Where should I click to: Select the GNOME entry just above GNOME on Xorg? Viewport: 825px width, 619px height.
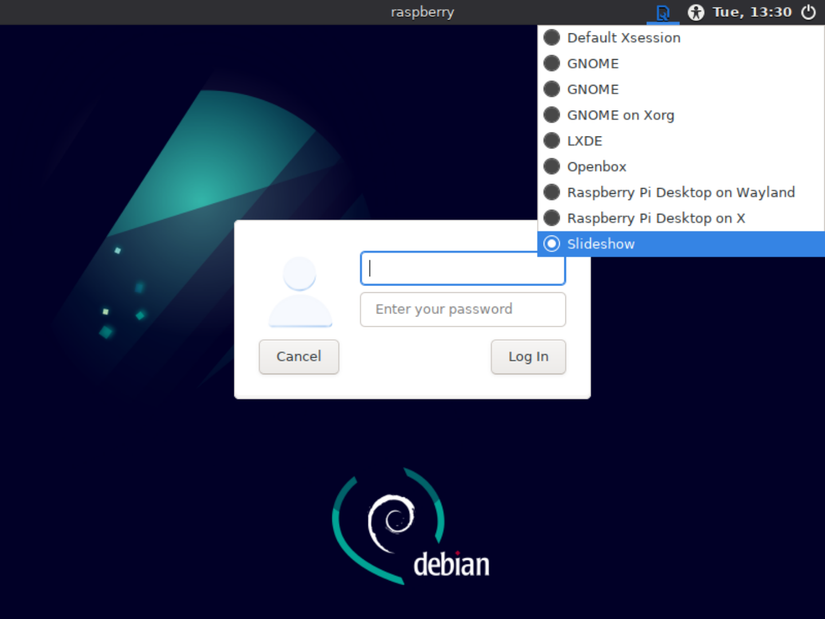592,89
